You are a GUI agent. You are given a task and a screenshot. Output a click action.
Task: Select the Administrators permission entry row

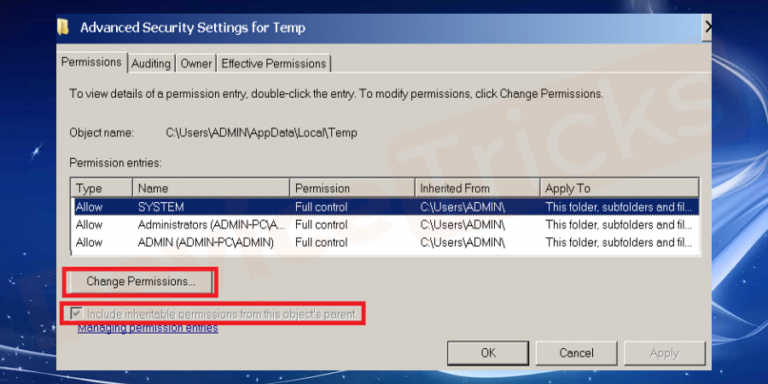click(384, 225)
